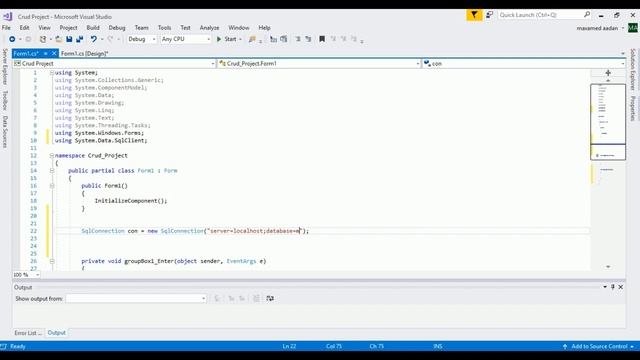The width and height of the screenshot is (640, 360).
Task: Click the code minimap scrollbar thumb
Action: click(608, 122)
